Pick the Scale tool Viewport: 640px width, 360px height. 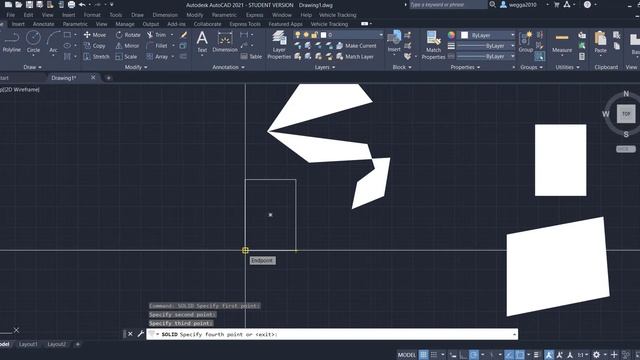(x=126, y=57)
